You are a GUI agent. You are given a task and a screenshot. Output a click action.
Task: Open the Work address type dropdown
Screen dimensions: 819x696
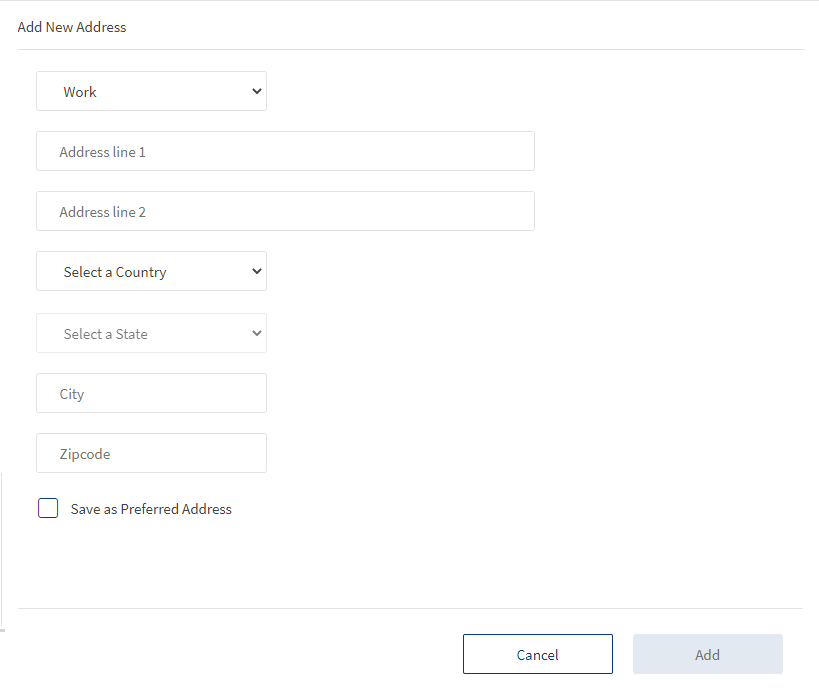click(151, 91)
